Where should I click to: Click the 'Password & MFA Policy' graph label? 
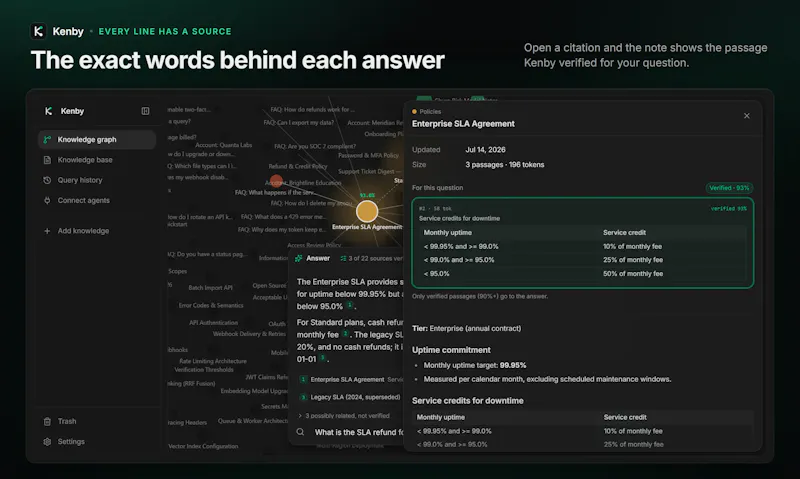tap(368, 155)
